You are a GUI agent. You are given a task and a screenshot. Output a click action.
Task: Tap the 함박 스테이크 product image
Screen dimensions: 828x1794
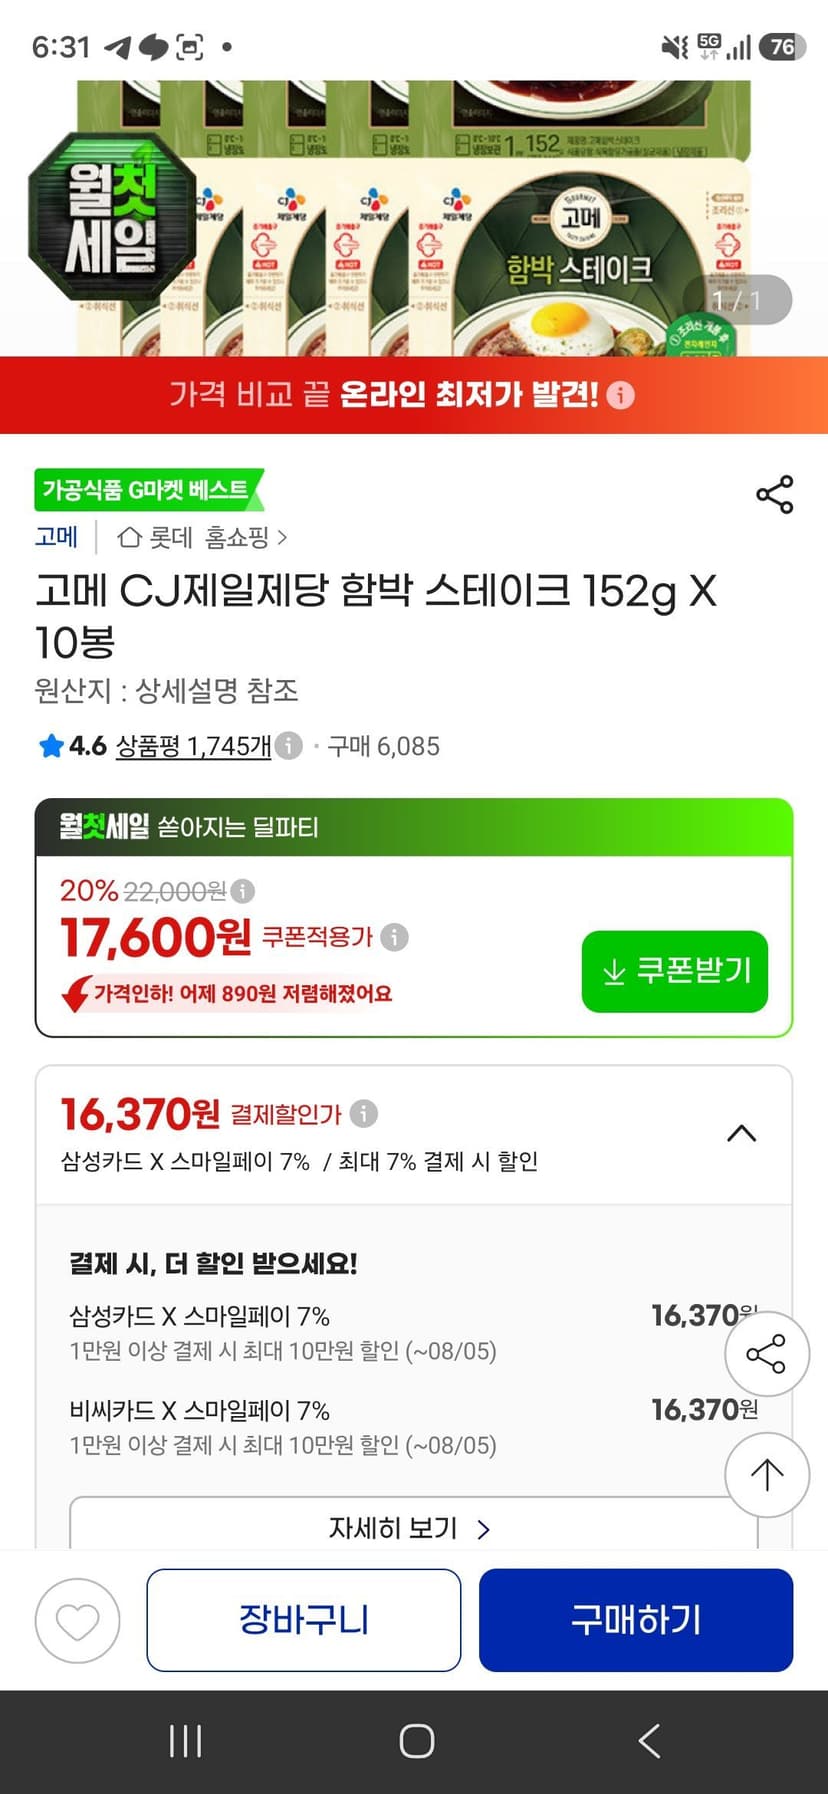click(x=414, y=218)
